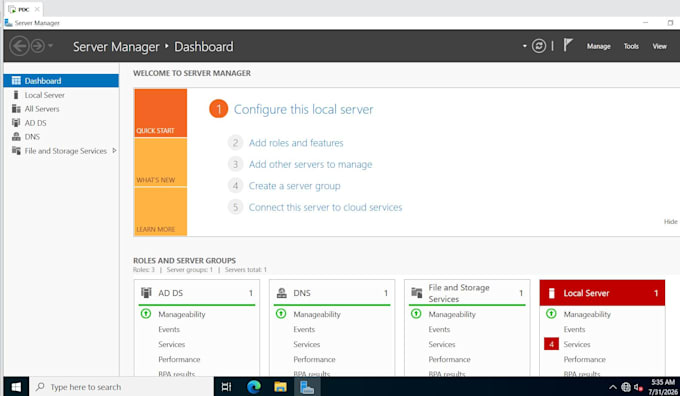The height and width of the screenshot is (396, 680).
Task: Click Configure this local server link
Action: [x=303, y=109]
